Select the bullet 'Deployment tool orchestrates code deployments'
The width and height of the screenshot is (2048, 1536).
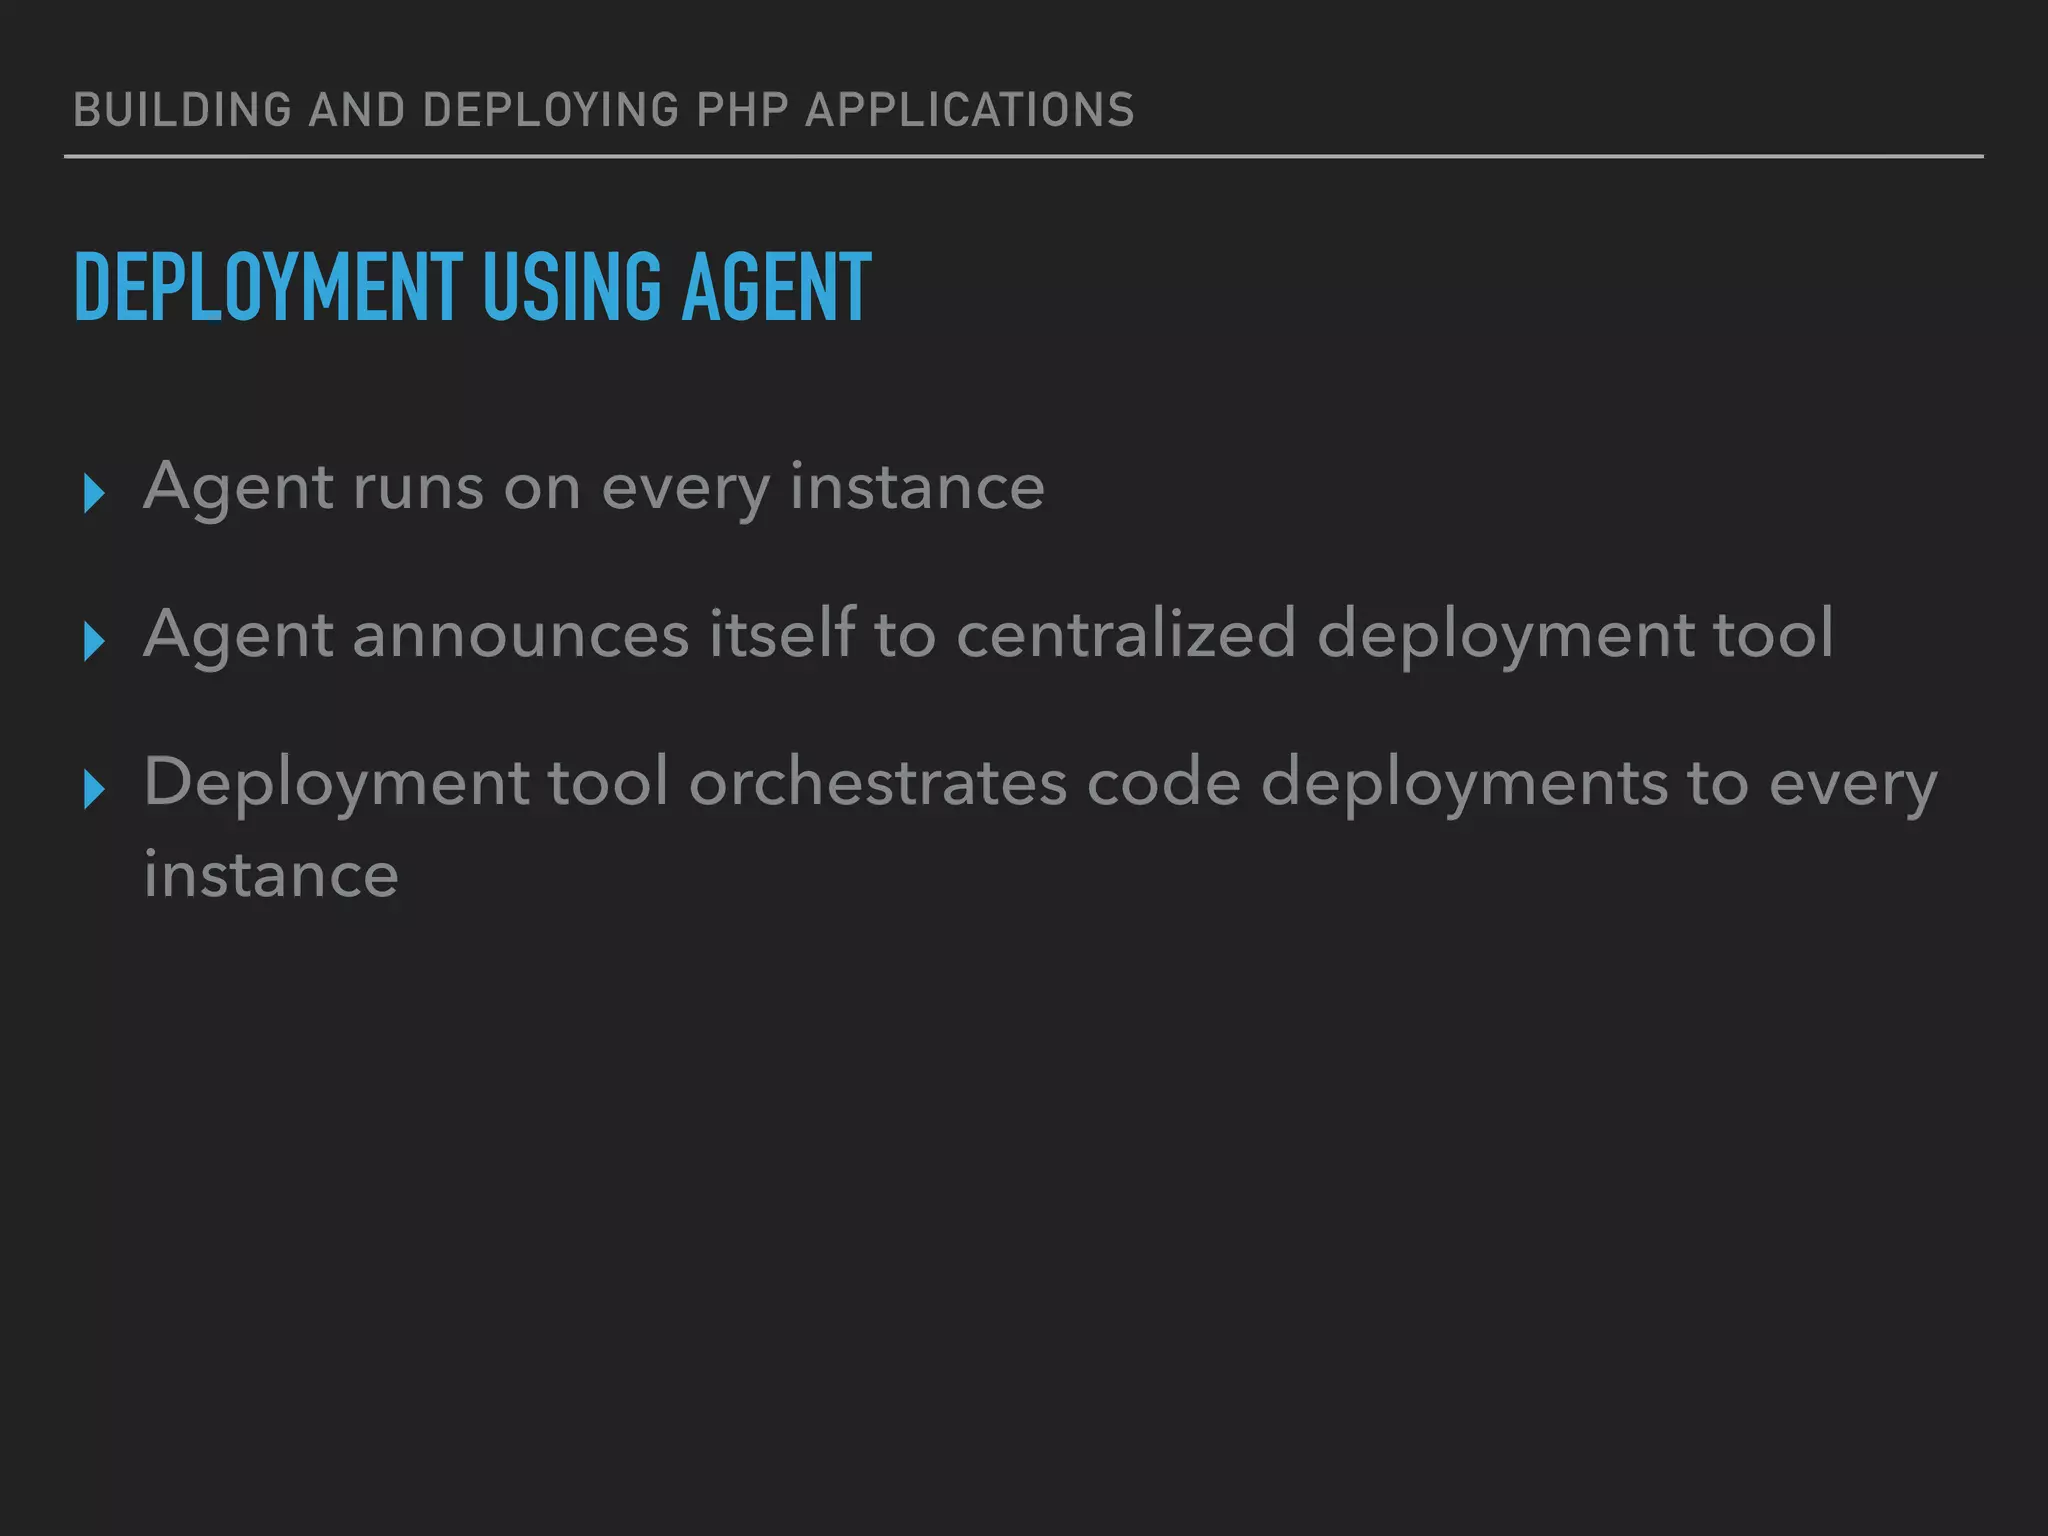(1040, 827)
